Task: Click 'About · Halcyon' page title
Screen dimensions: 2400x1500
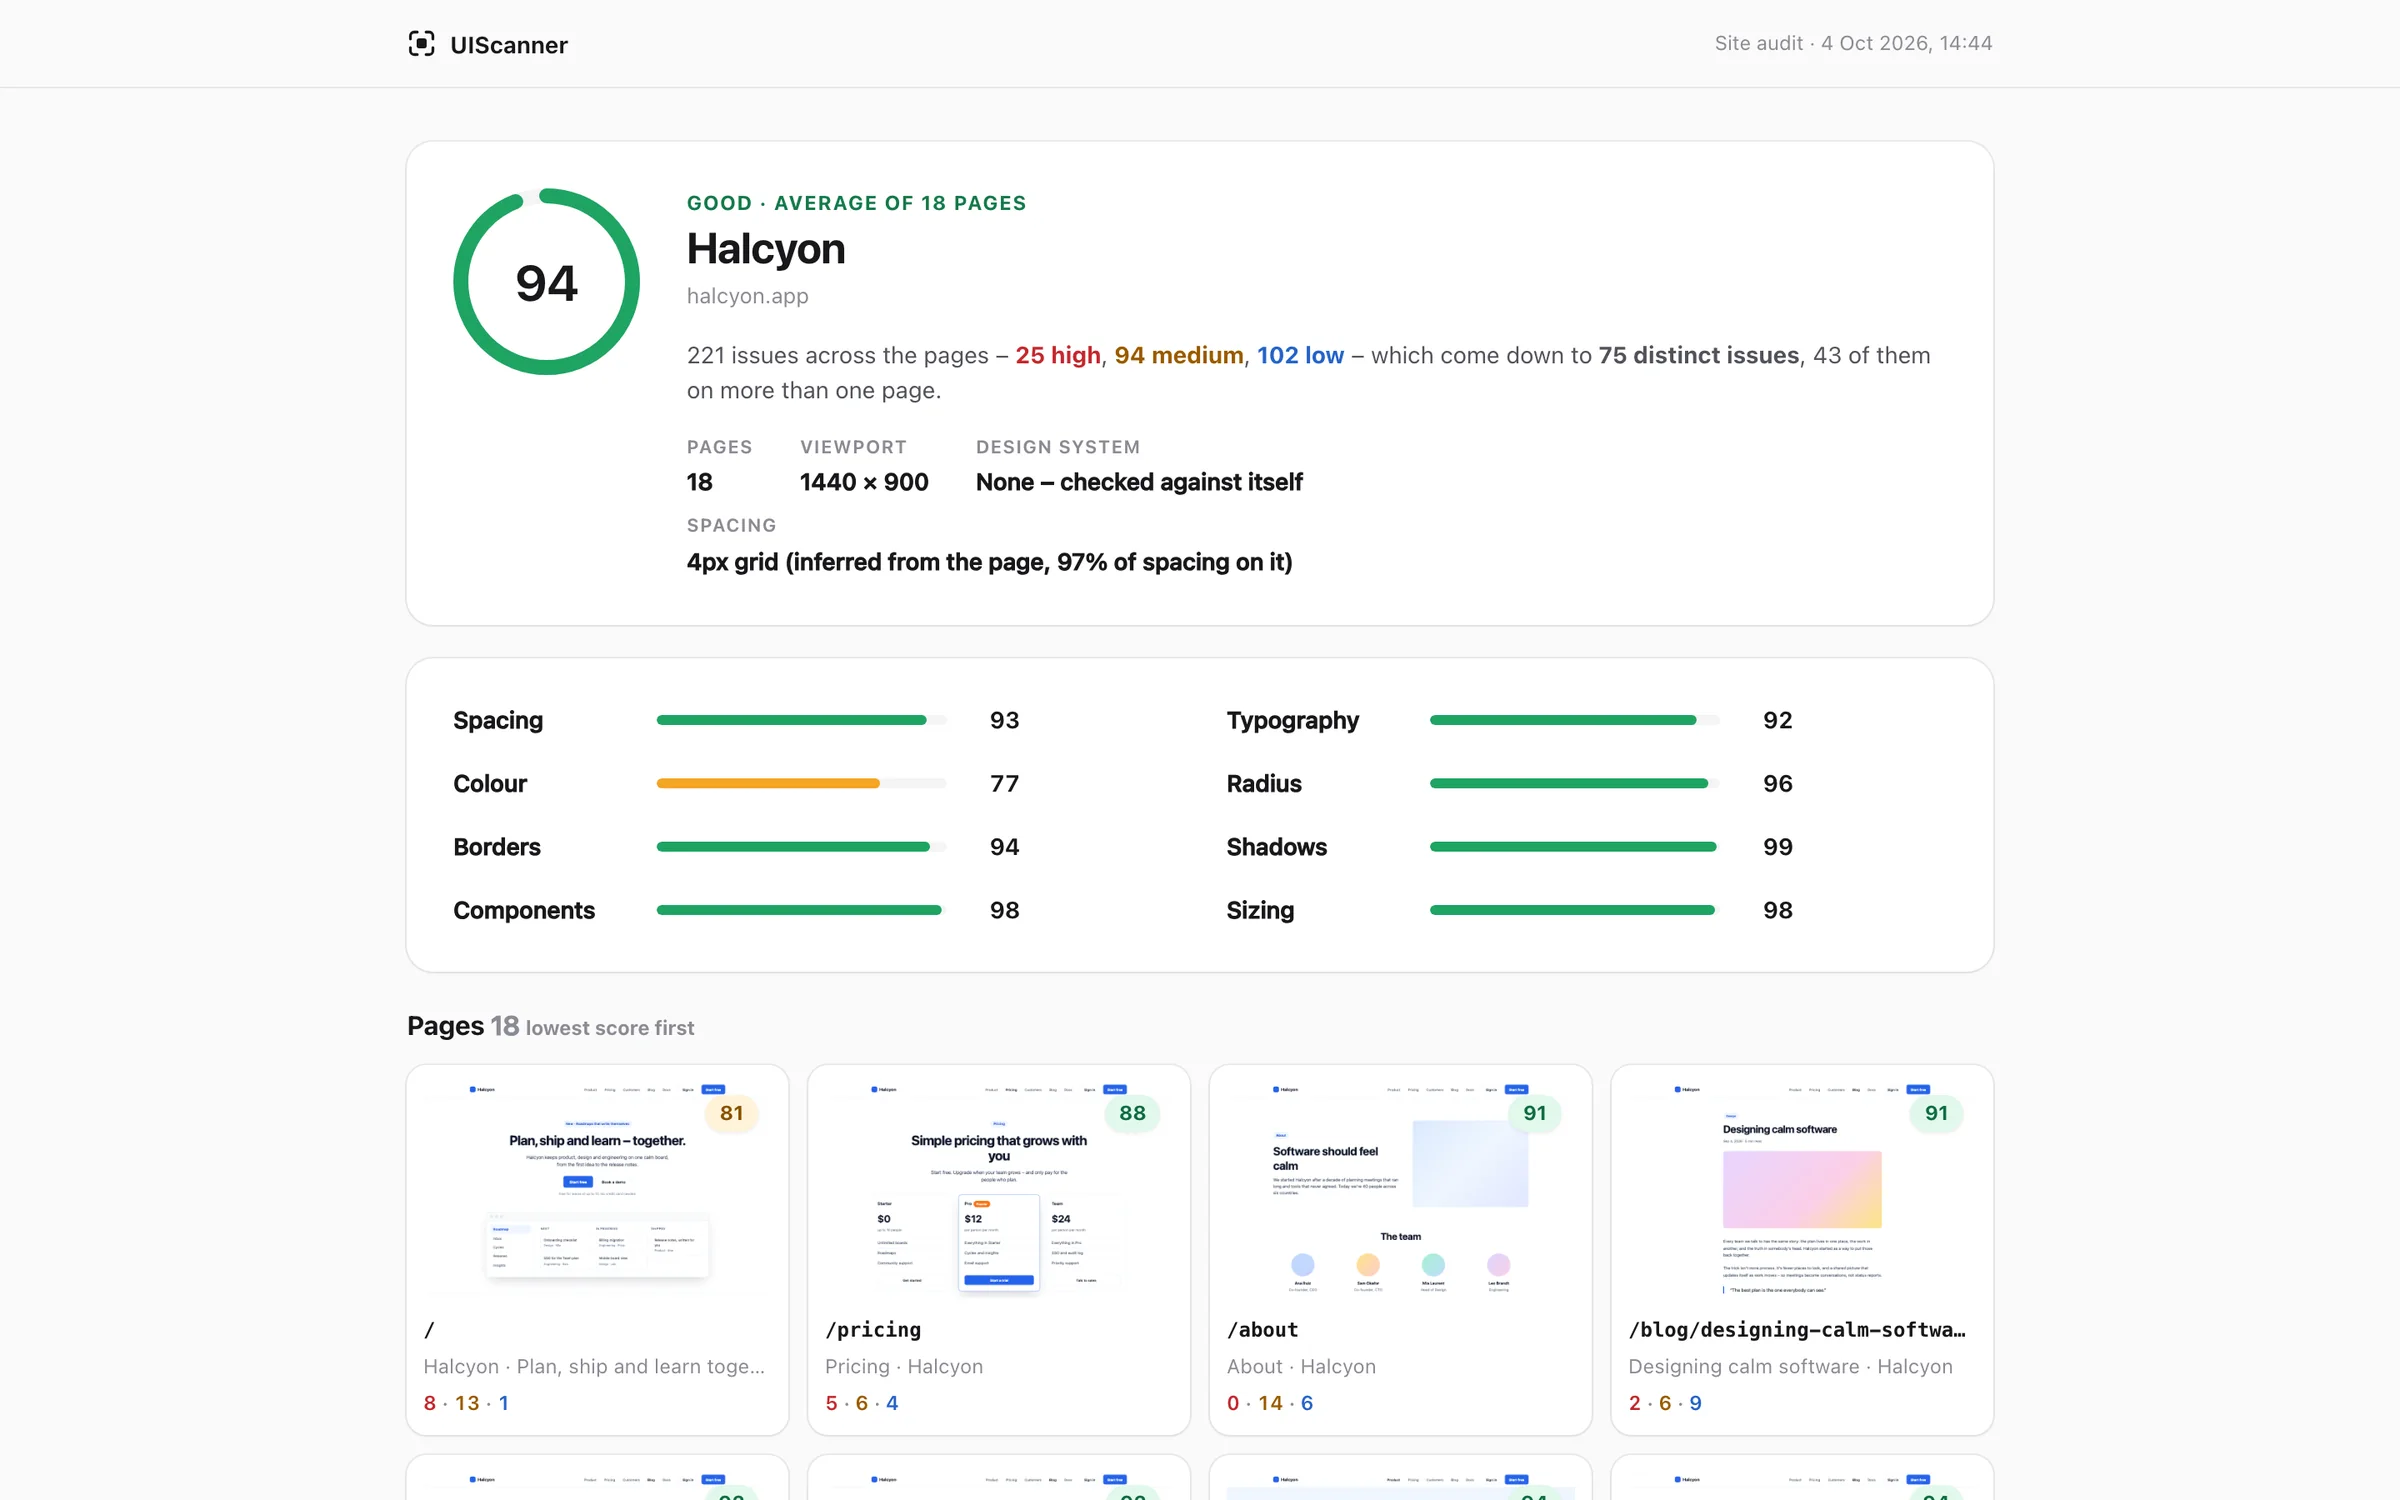Action: click(x=1301, y=1366)
